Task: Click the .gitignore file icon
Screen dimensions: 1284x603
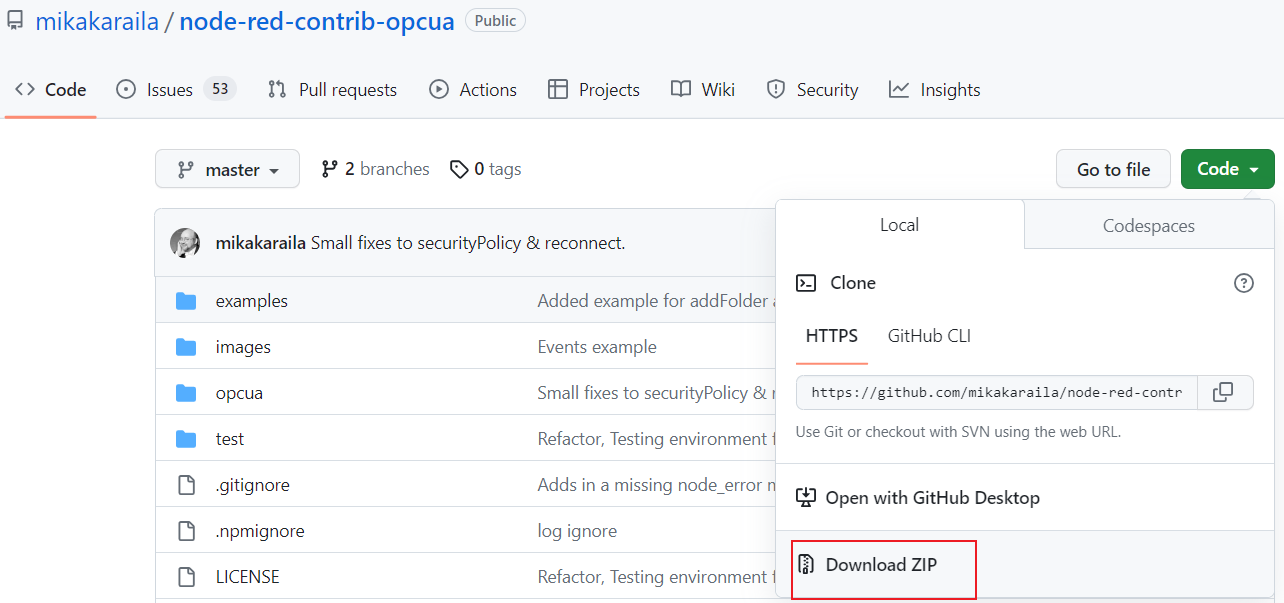Action: tap(186, 485)
